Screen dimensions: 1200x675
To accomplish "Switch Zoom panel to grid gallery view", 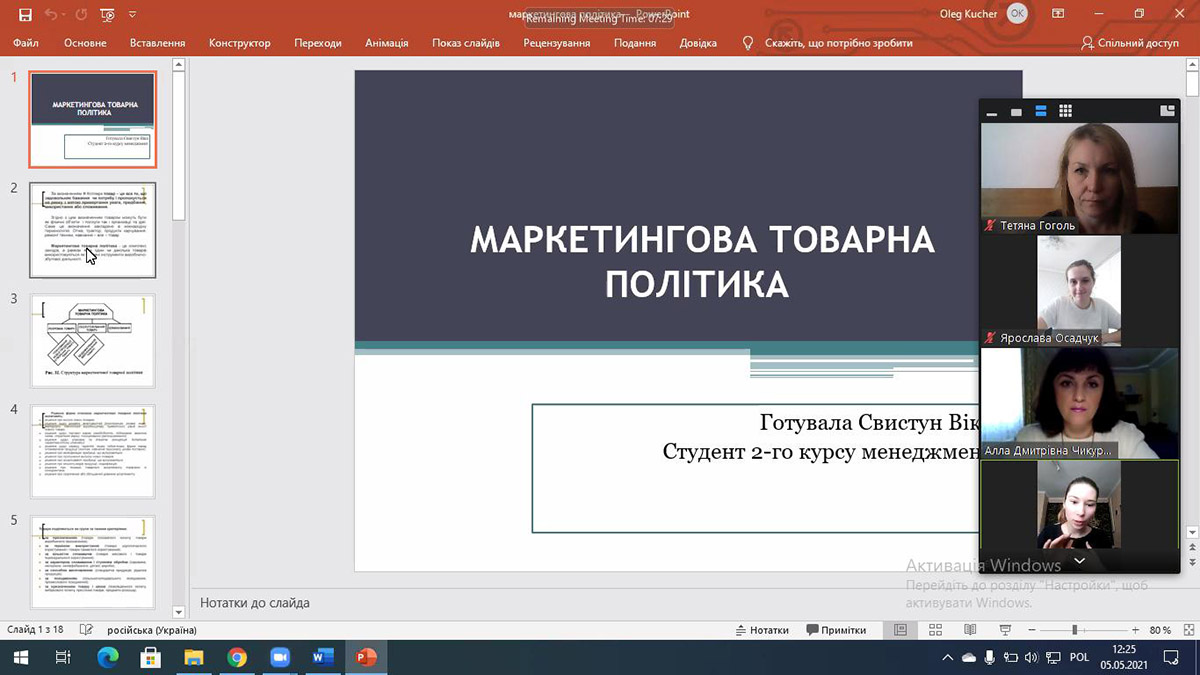I will click(1066, 111).
